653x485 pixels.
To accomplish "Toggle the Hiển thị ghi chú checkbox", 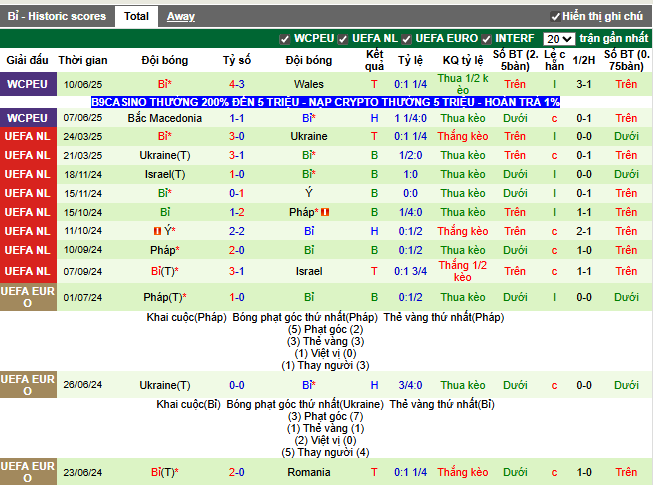I will tap(555, 17).
